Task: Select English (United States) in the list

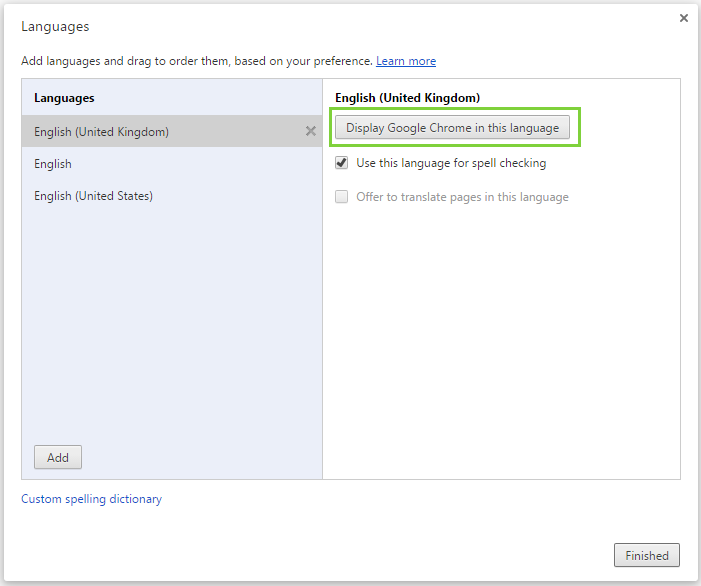Action: coord(93,196)
